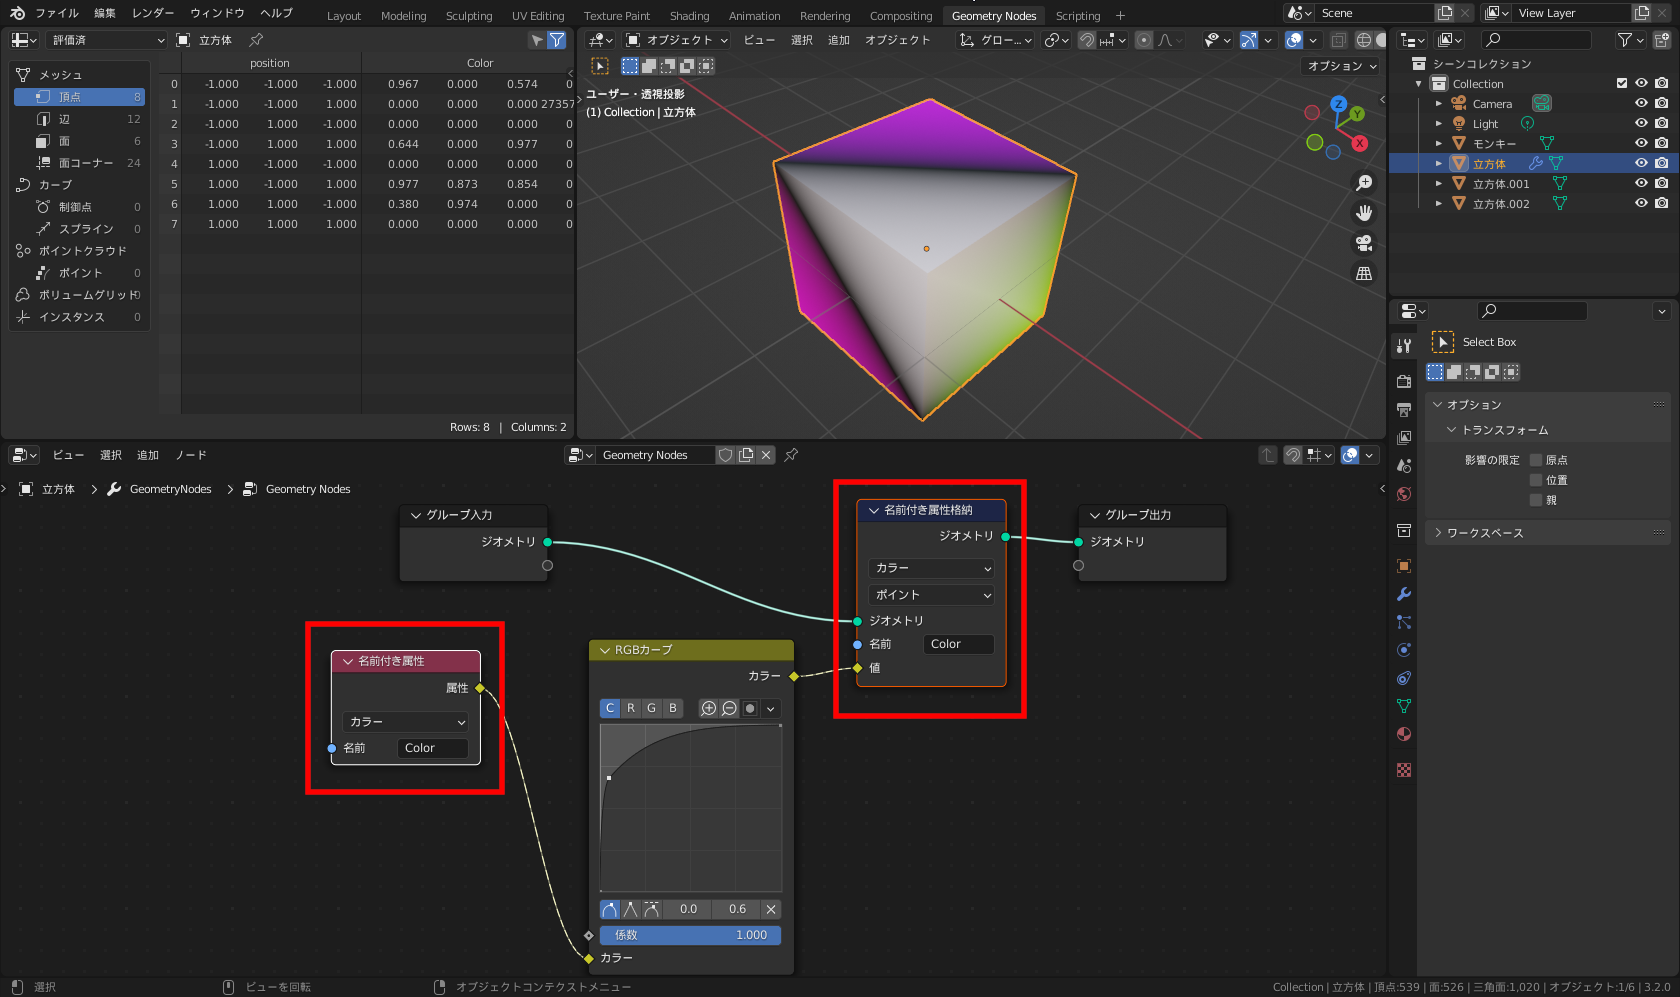Screen dimensions: 1680x997
Task: Open the ファイル menu
Action: (57, 13)
